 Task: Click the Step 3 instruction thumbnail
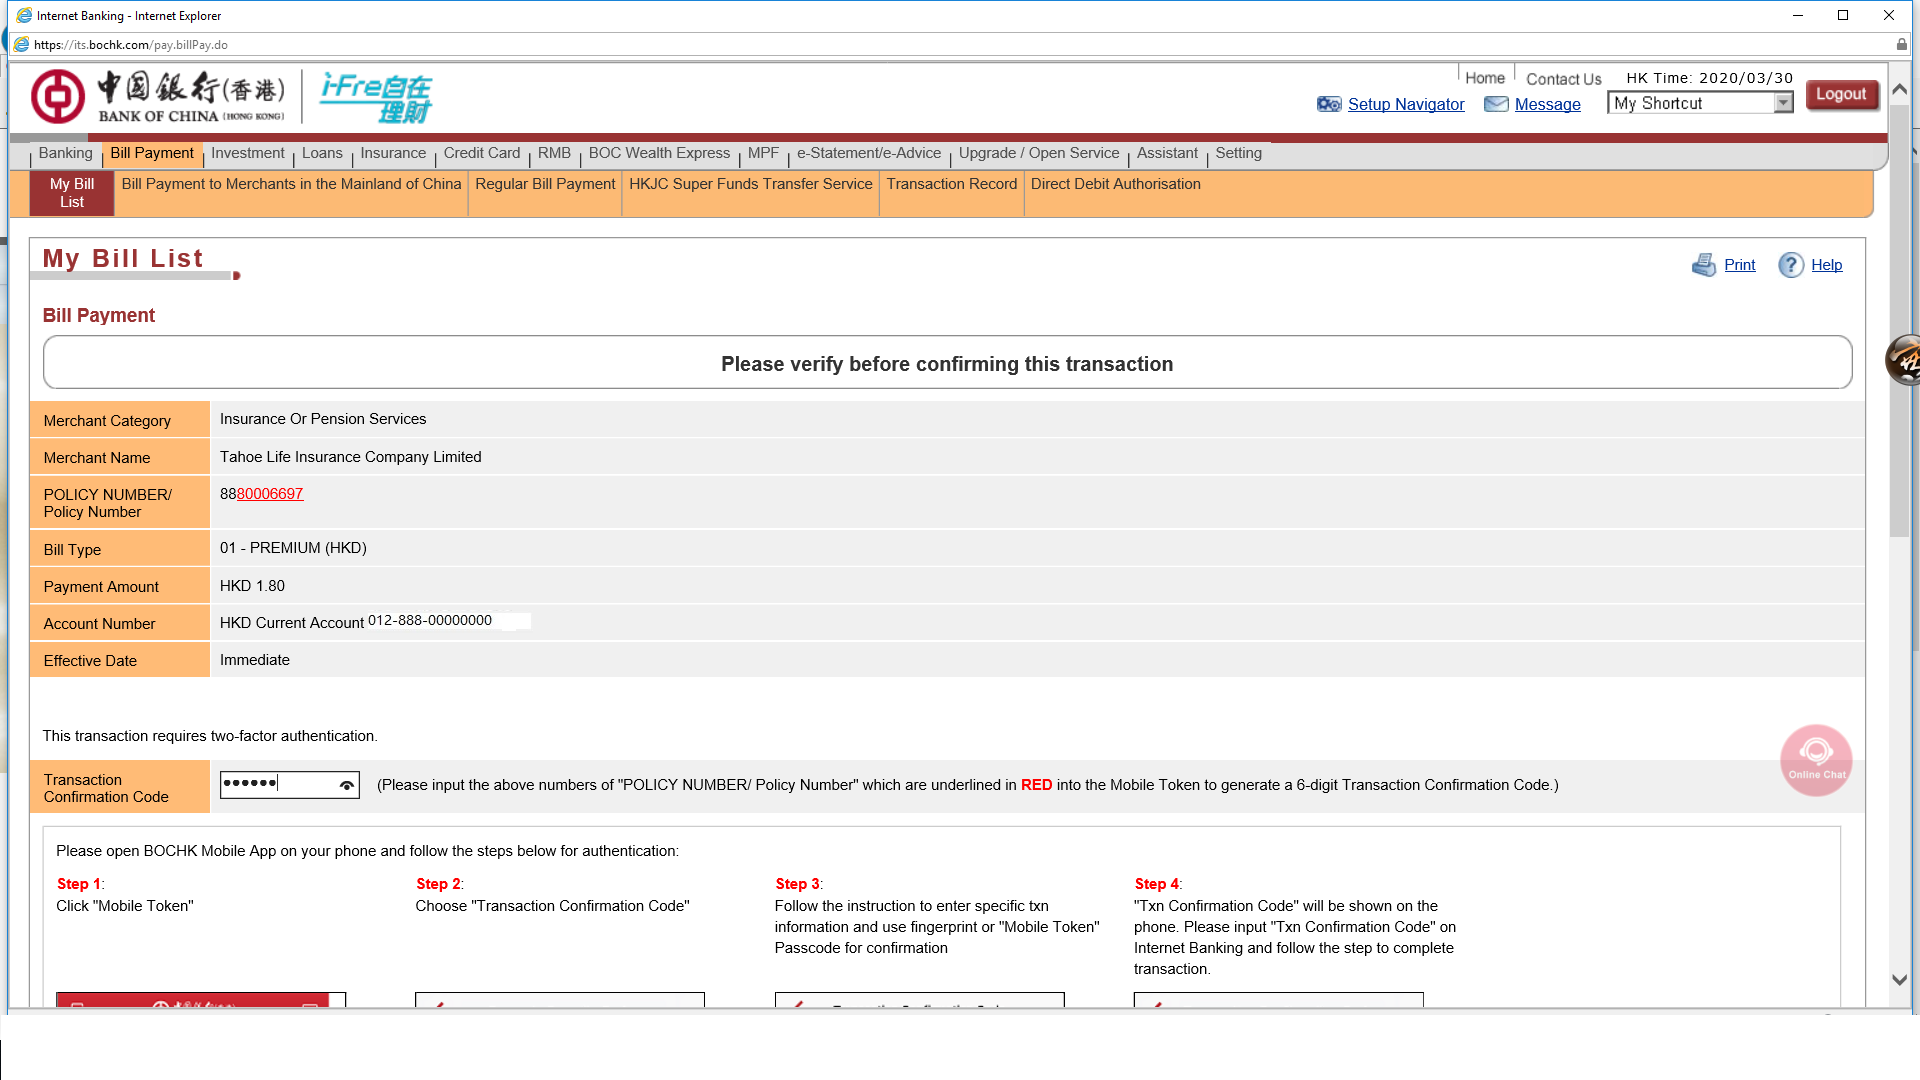click(x=919, y=1000)
